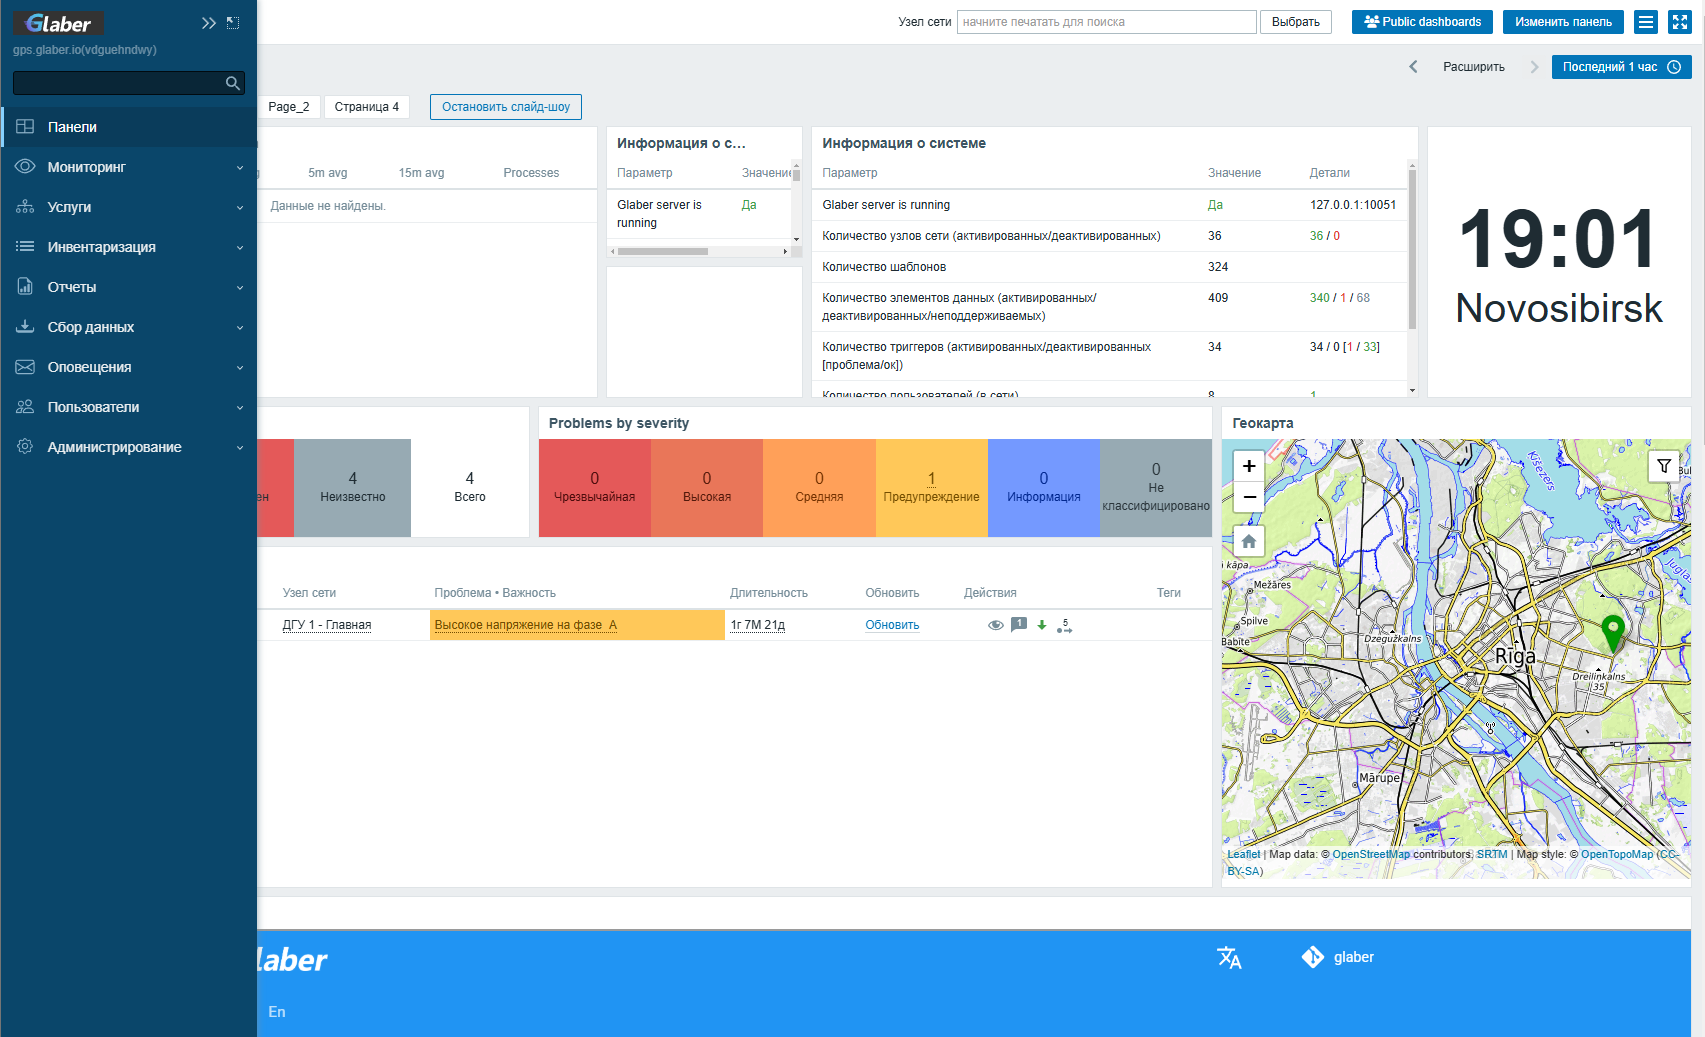Expand the Услуги menu chevron
The width and height of the screenshot is (1705, 1037).
tap(240, 208)
